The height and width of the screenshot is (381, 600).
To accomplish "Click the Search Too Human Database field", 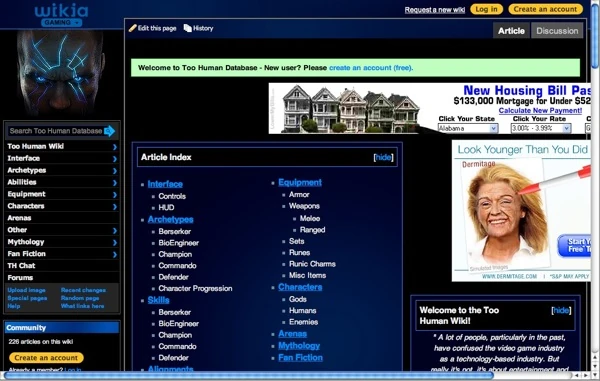I will point(55,131).
